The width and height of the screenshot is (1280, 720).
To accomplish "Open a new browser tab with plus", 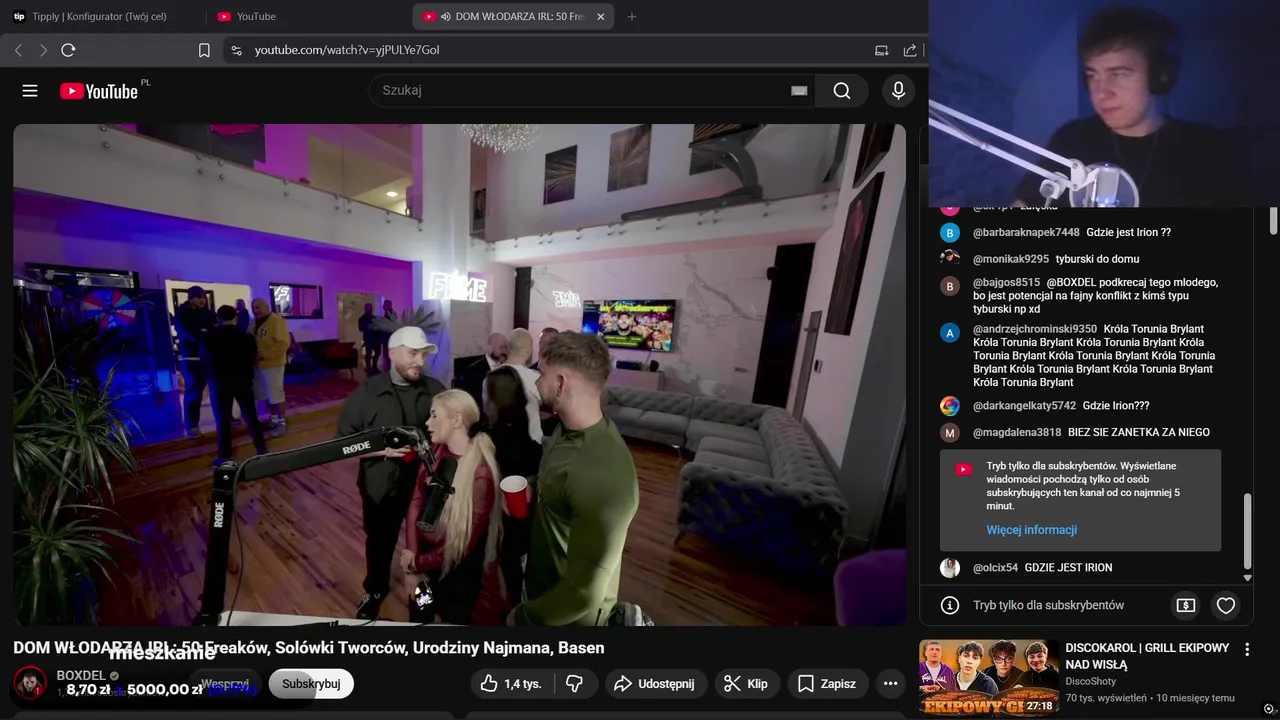I will pyautogui.click(x=631, y=16).
